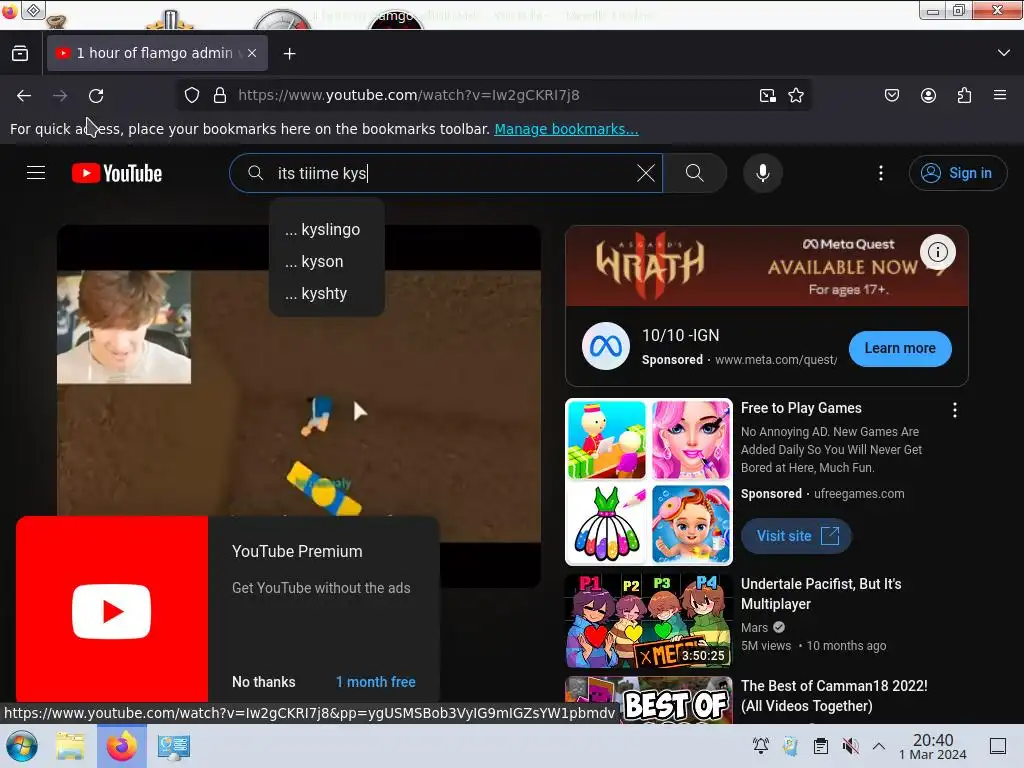Screen dimensions: 1024x768
Task: Bookmark this page with the star
Action: tap(796, 95)
